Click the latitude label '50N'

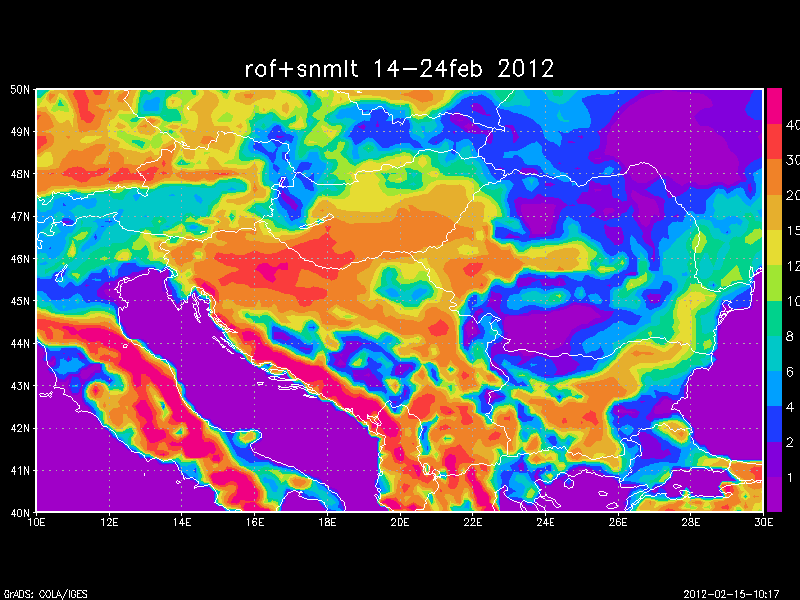tap(20, 90)
